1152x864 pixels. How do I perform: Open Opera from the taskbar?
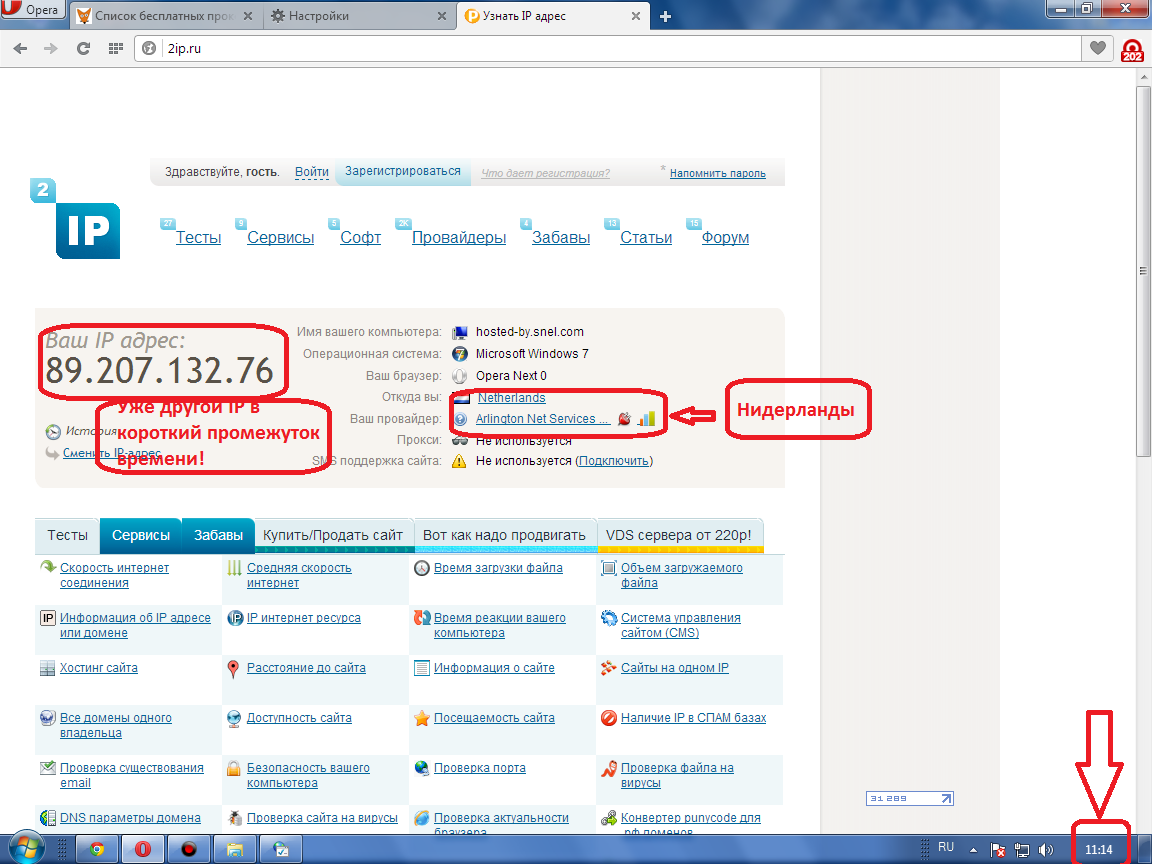(x=143, y=850)
